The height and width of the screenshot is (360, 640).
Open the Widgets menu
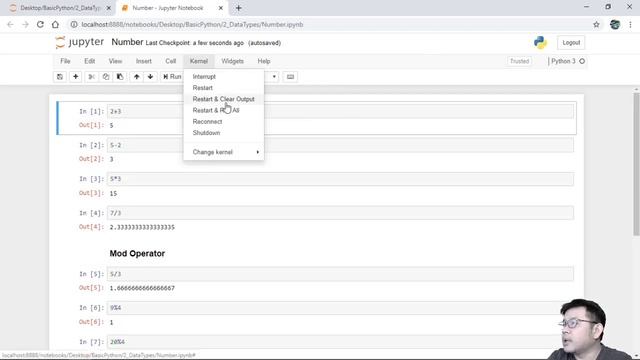pos(232,61)
